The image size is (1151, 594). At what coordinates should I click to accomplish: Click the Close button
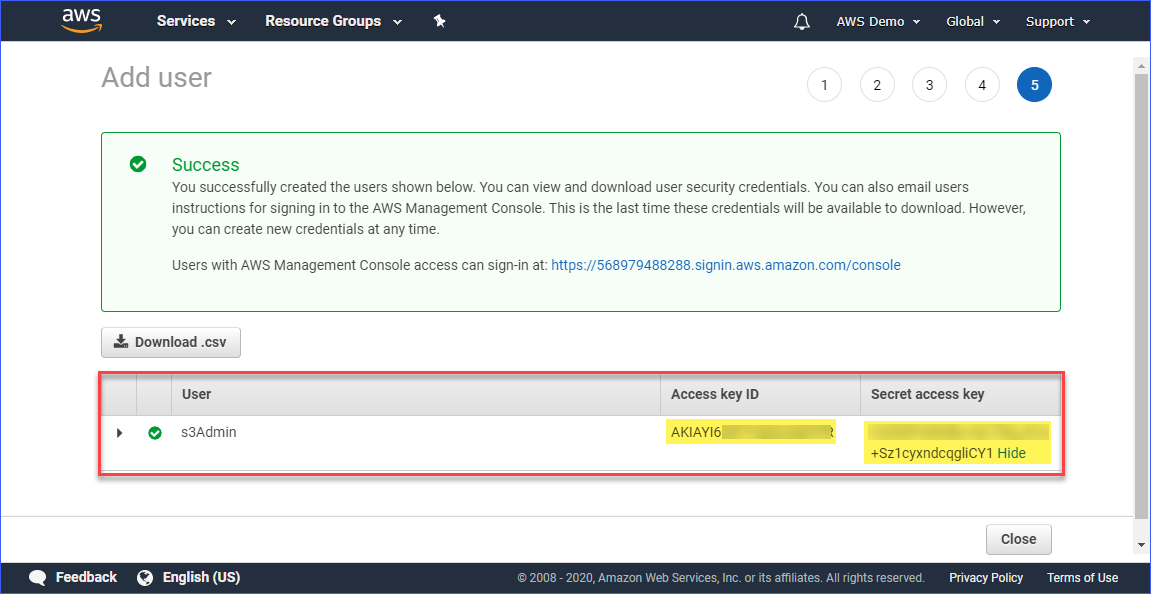coord(1018,539)
